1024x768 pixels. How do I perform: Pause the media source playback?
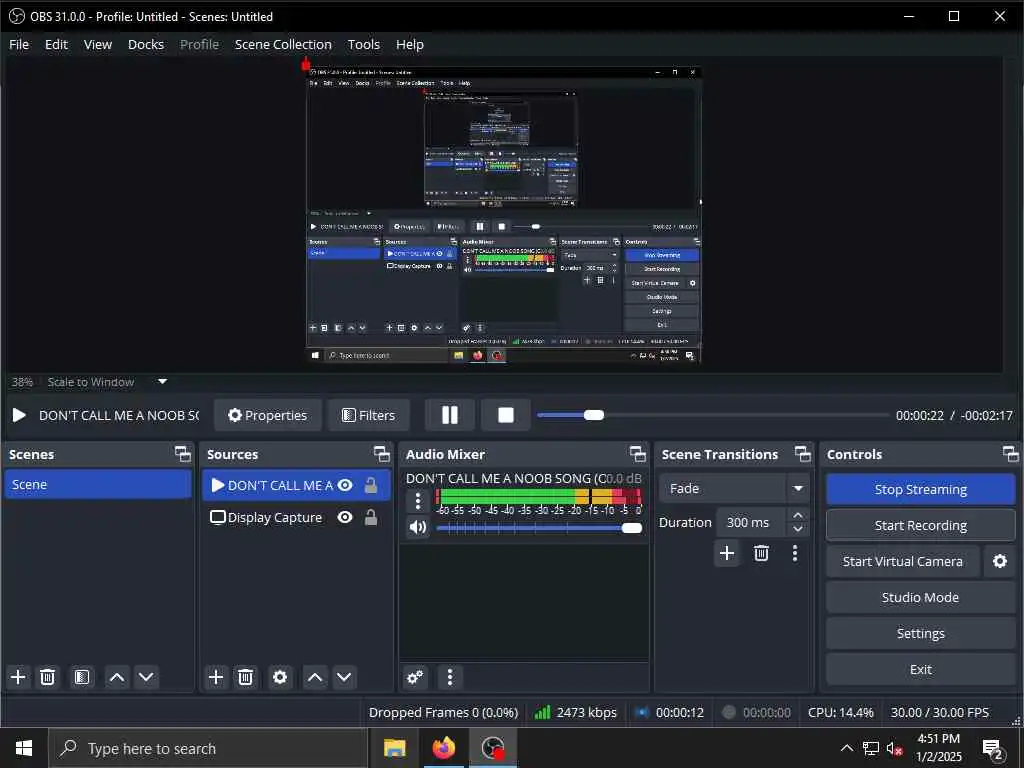450,415
